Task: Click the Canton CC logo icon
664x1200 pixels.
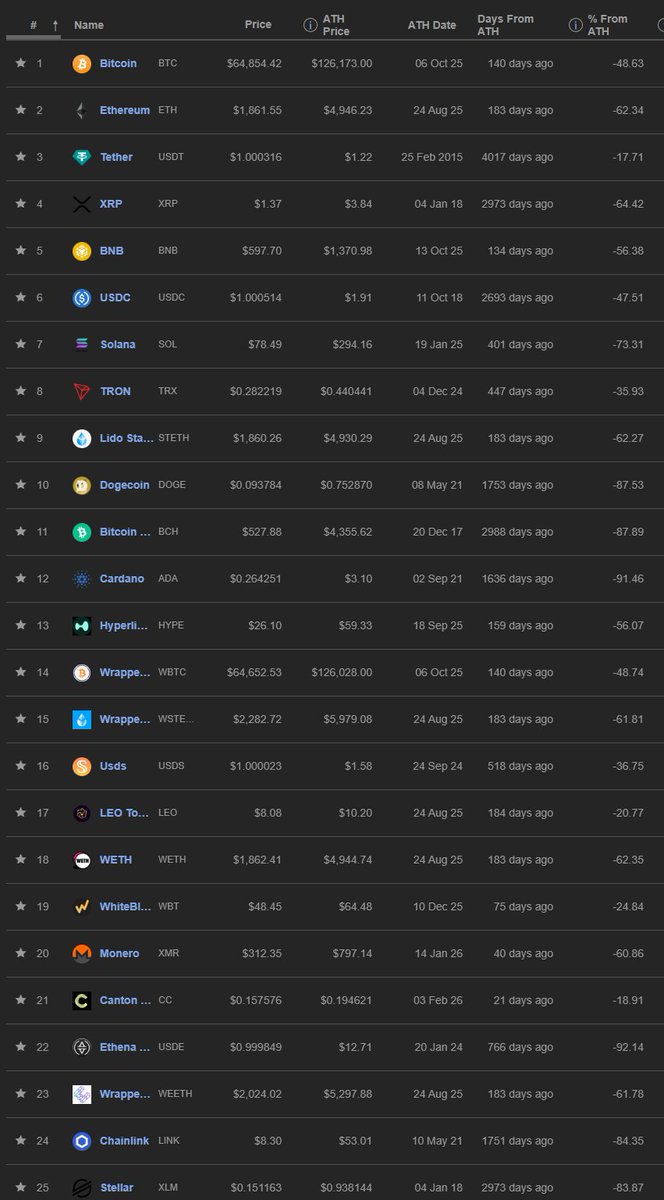Action: pos(82,1000)
